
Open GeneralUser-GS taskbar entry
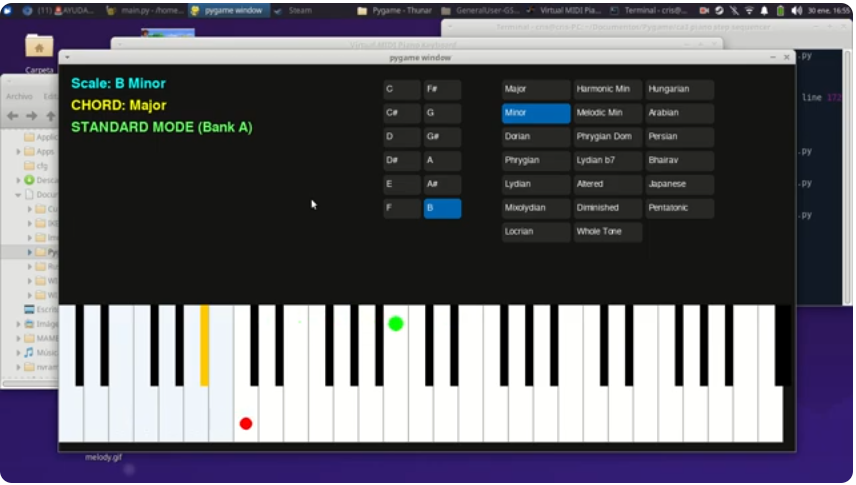point(480,10)
